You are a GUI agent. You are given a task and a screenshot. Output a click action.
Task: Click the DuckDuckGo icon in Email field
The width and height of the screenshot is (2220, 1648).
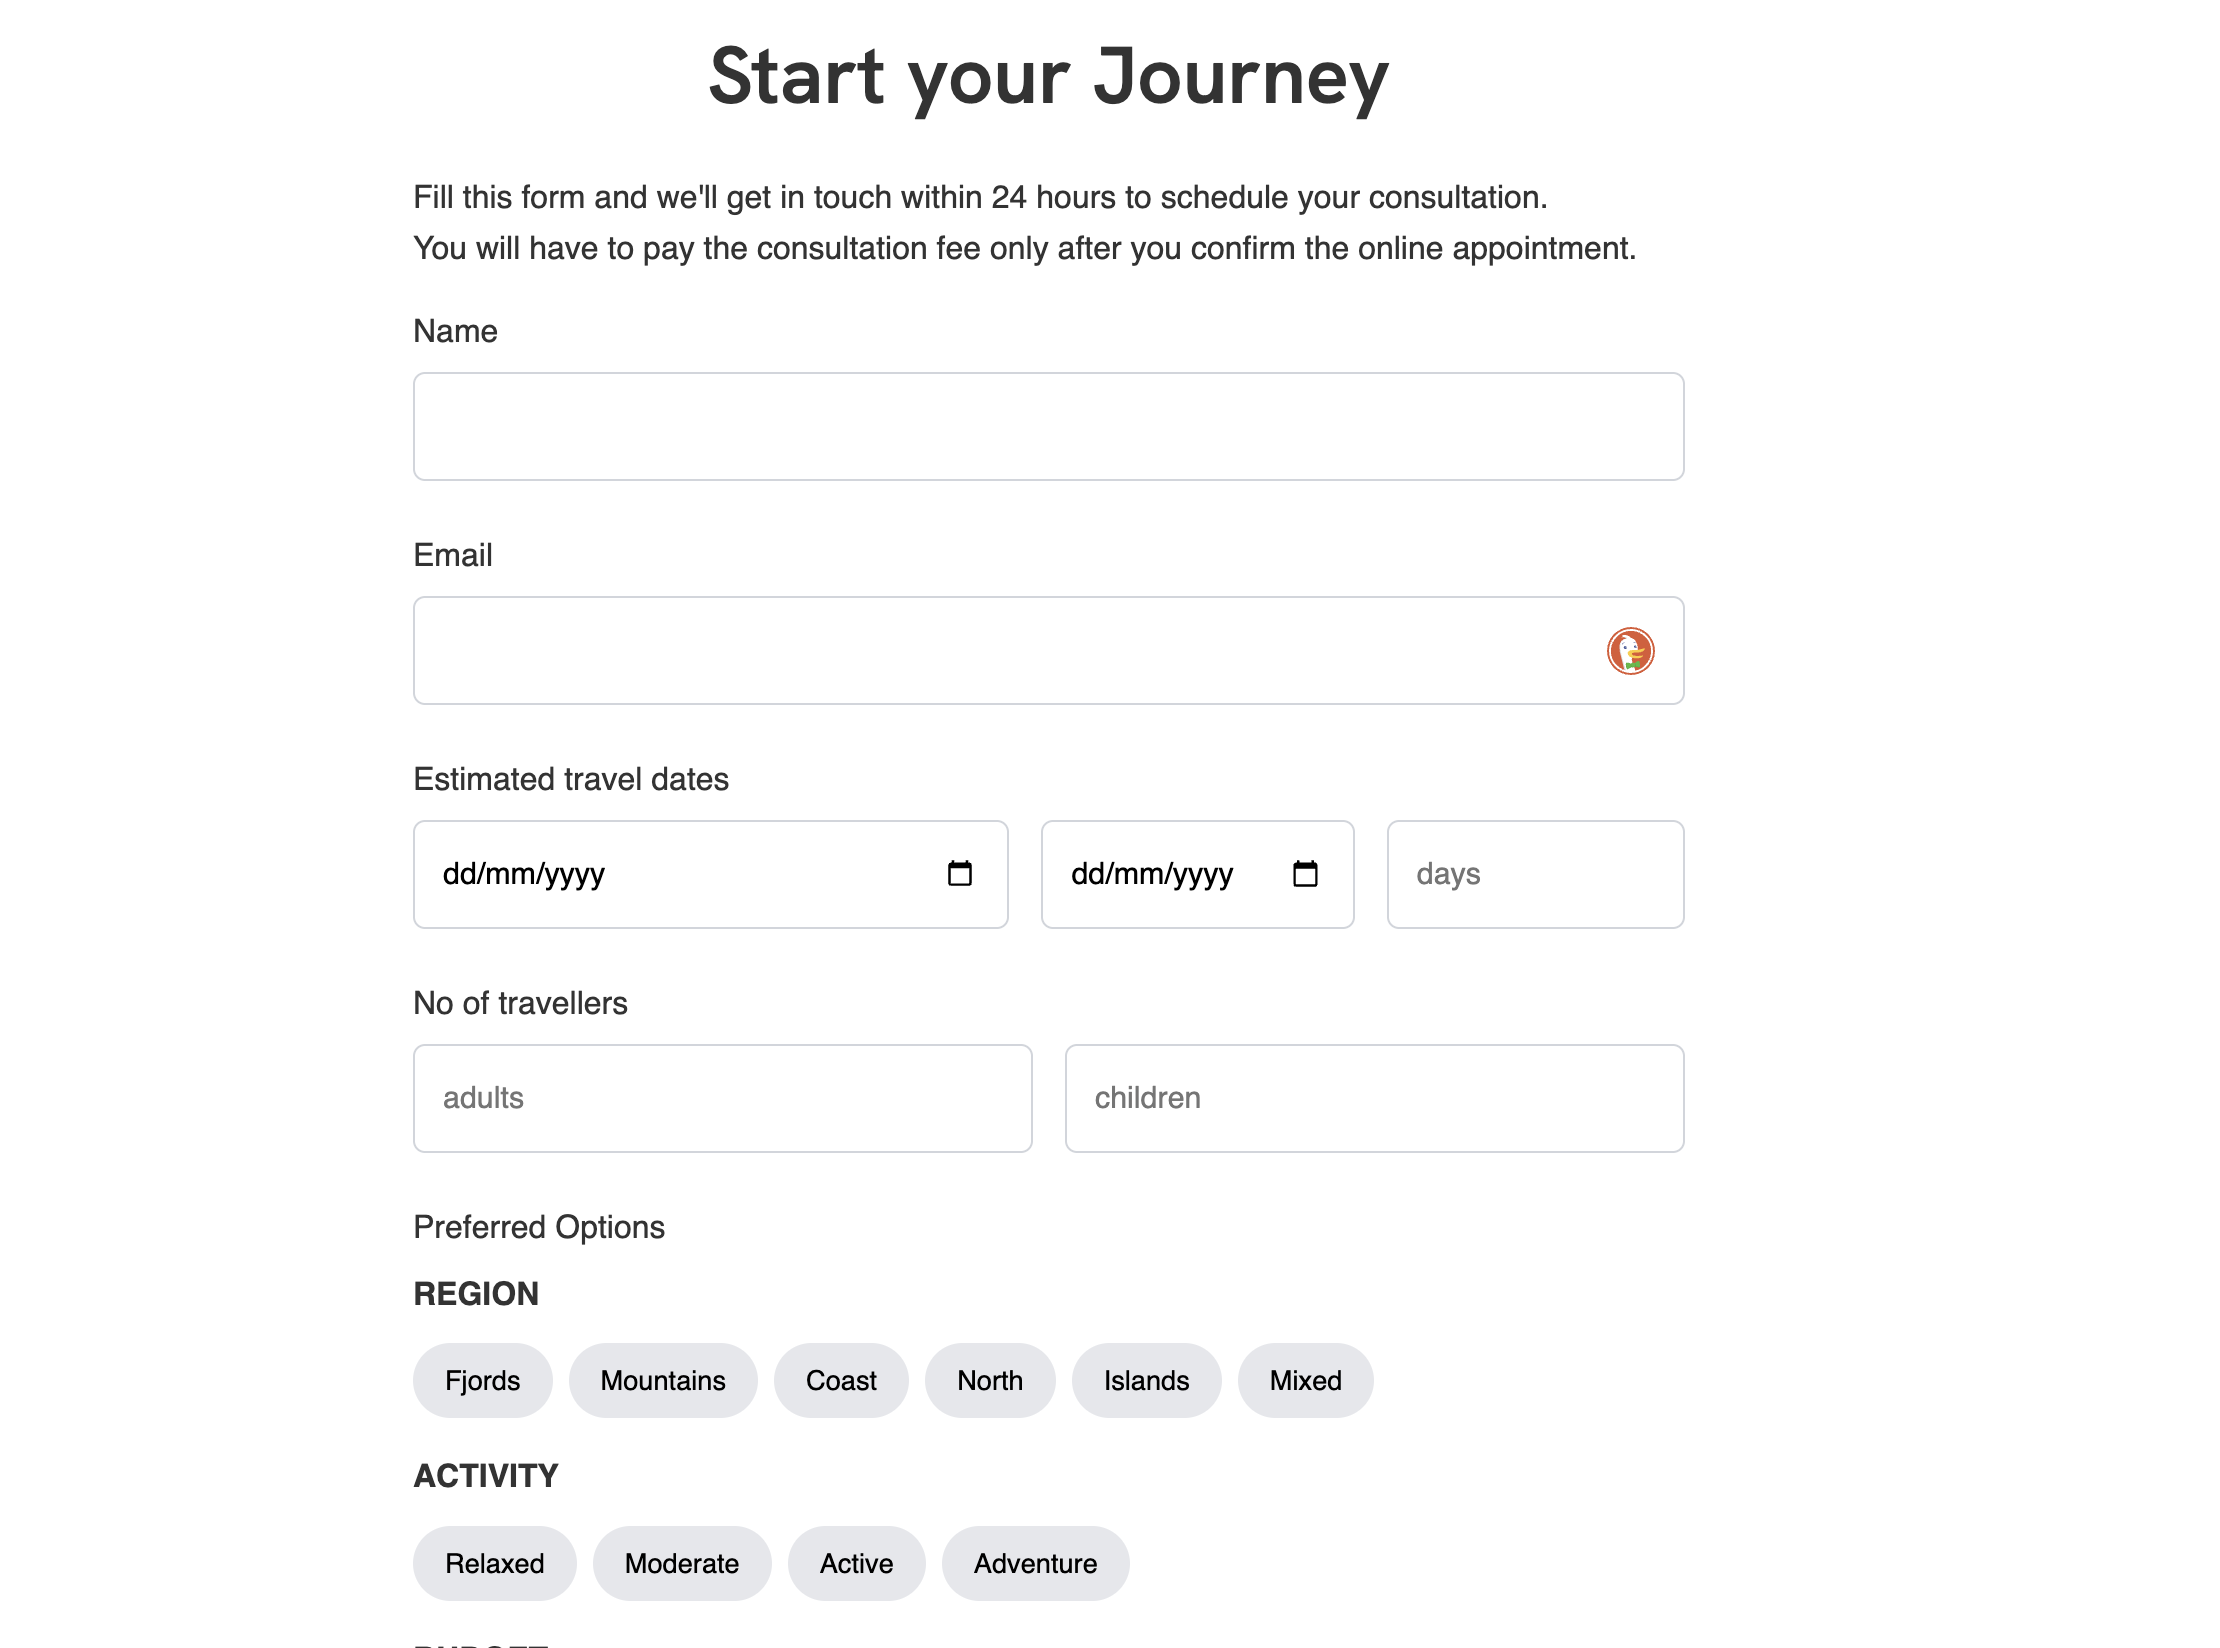(x=1630, y=651)
